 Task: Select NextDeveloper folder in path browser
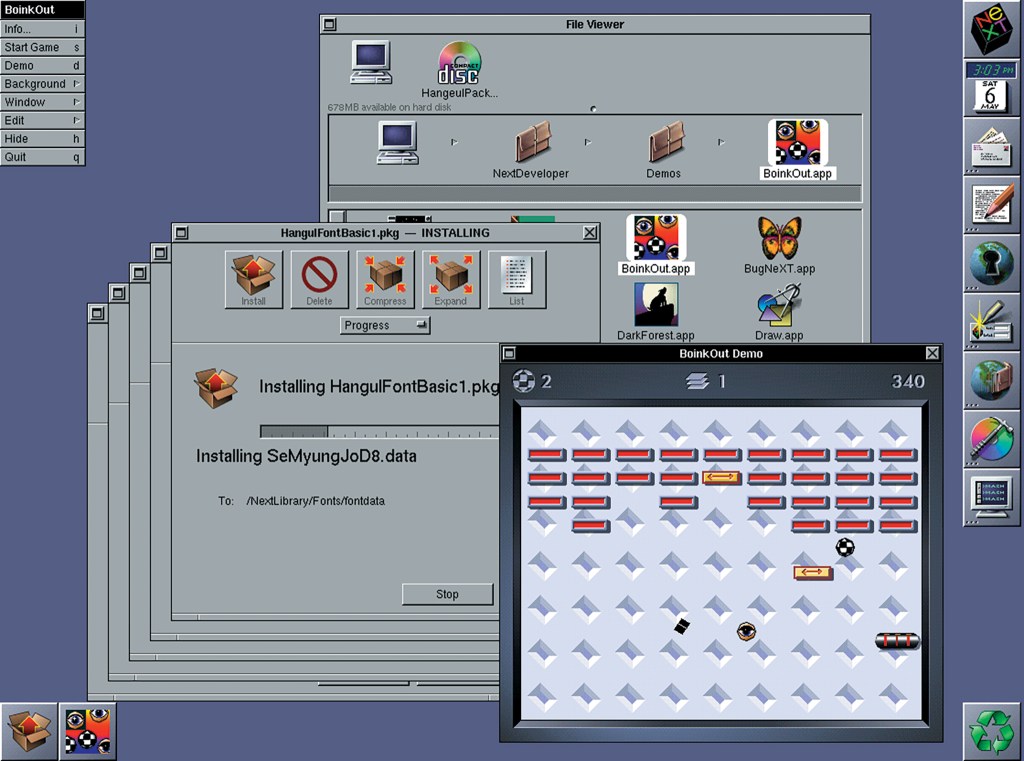click(x=531, y=150)
